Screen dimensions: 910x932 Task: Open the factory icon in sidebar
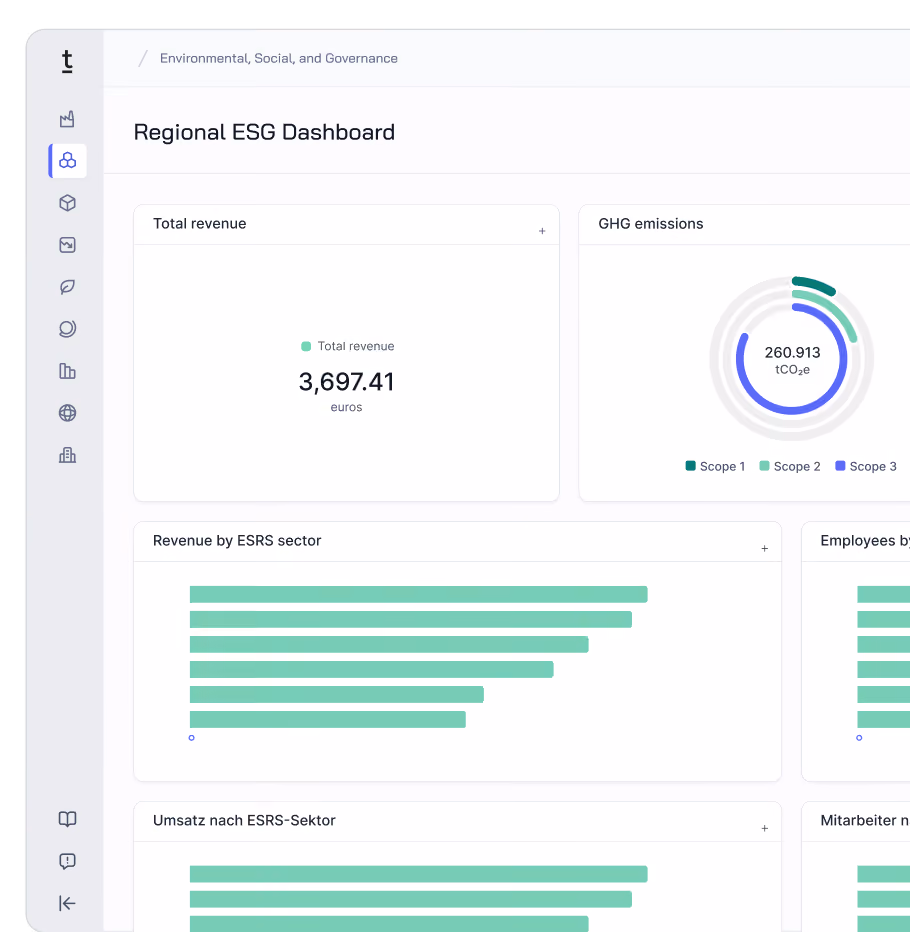(x=67, y=119)
